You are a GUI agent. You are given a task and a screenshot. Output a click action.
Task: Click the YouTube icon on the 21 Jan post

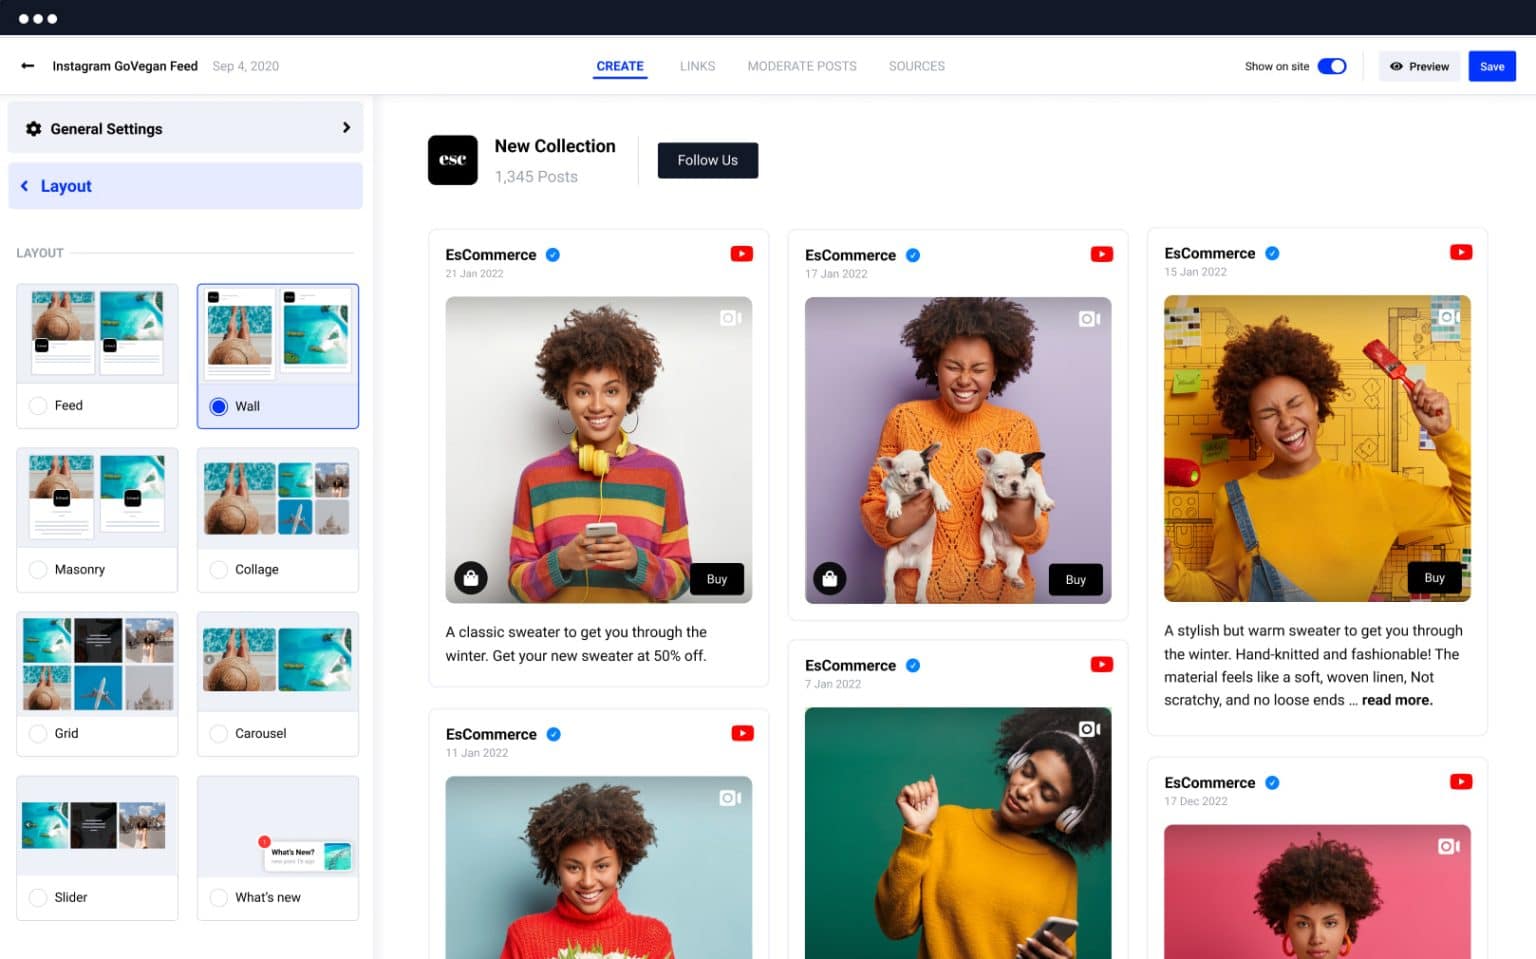click(742, 253)
